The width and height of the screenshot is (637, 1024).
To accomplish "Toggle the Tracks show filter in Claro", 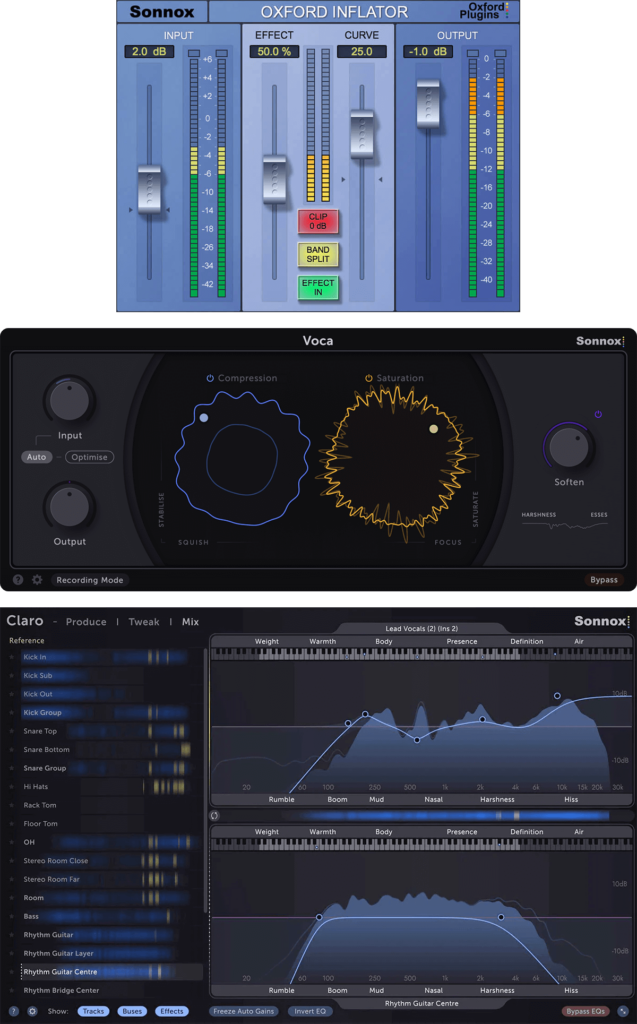I will point(93,1011).
